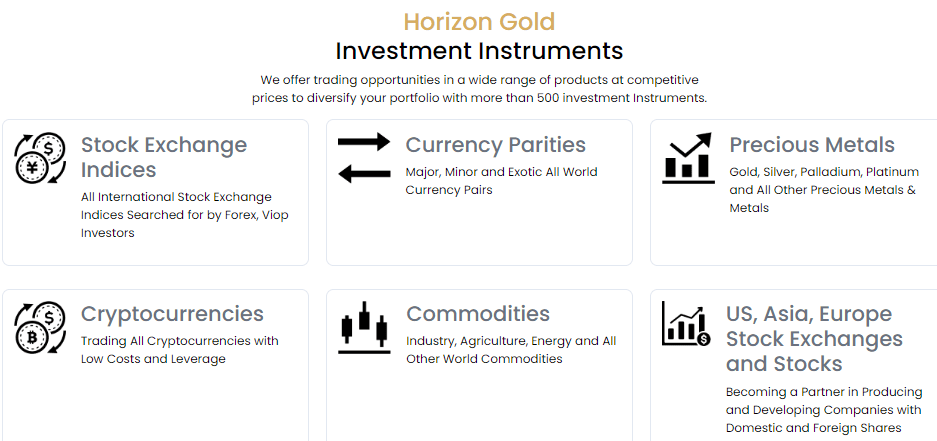
Task: Select the Industry, Agriculture, Energy description
Action: (x=511, y=350)
